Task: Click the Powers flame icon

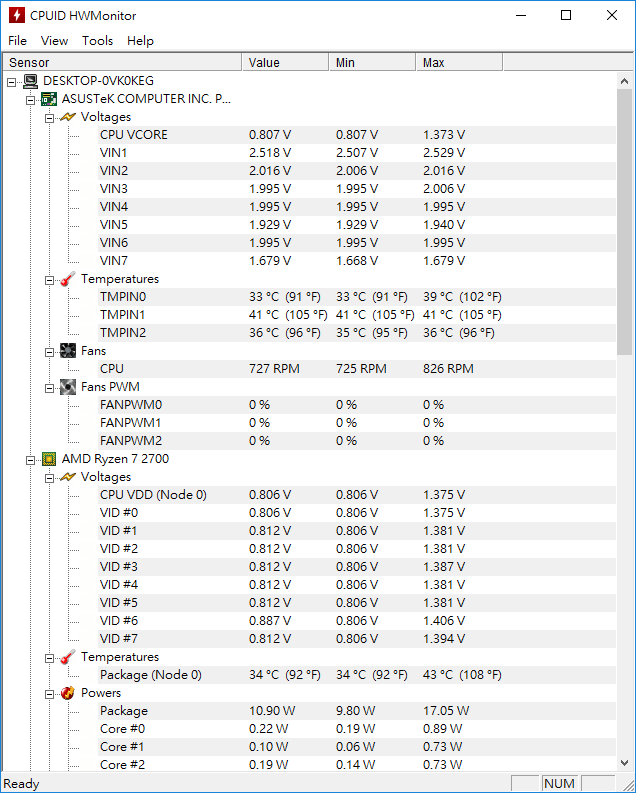Action: [68, 693]
